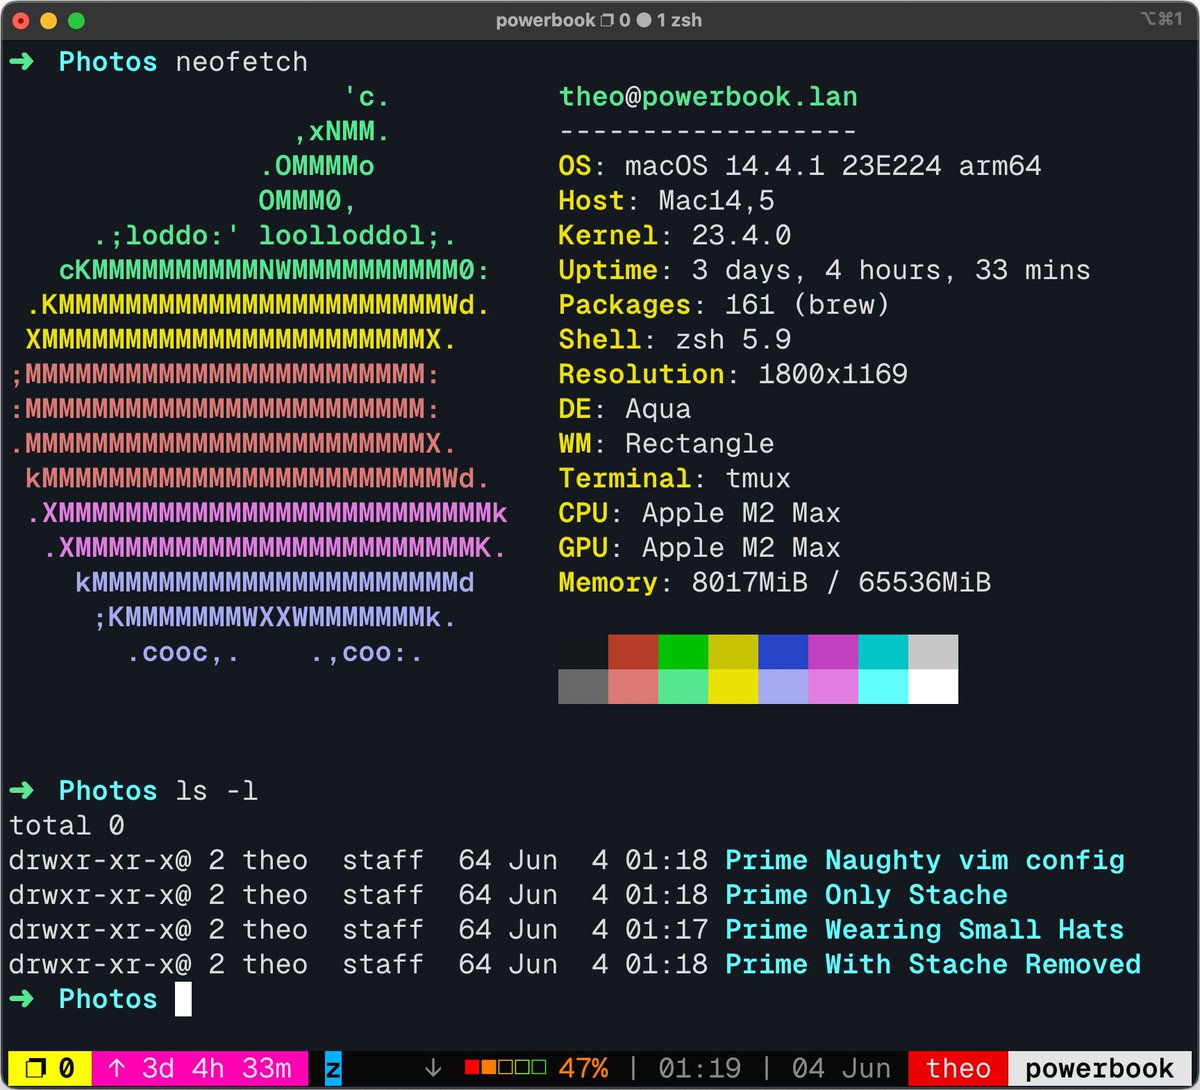
Task: Click the Packages line 161 (brew)
Action: [x=725, y=305]
